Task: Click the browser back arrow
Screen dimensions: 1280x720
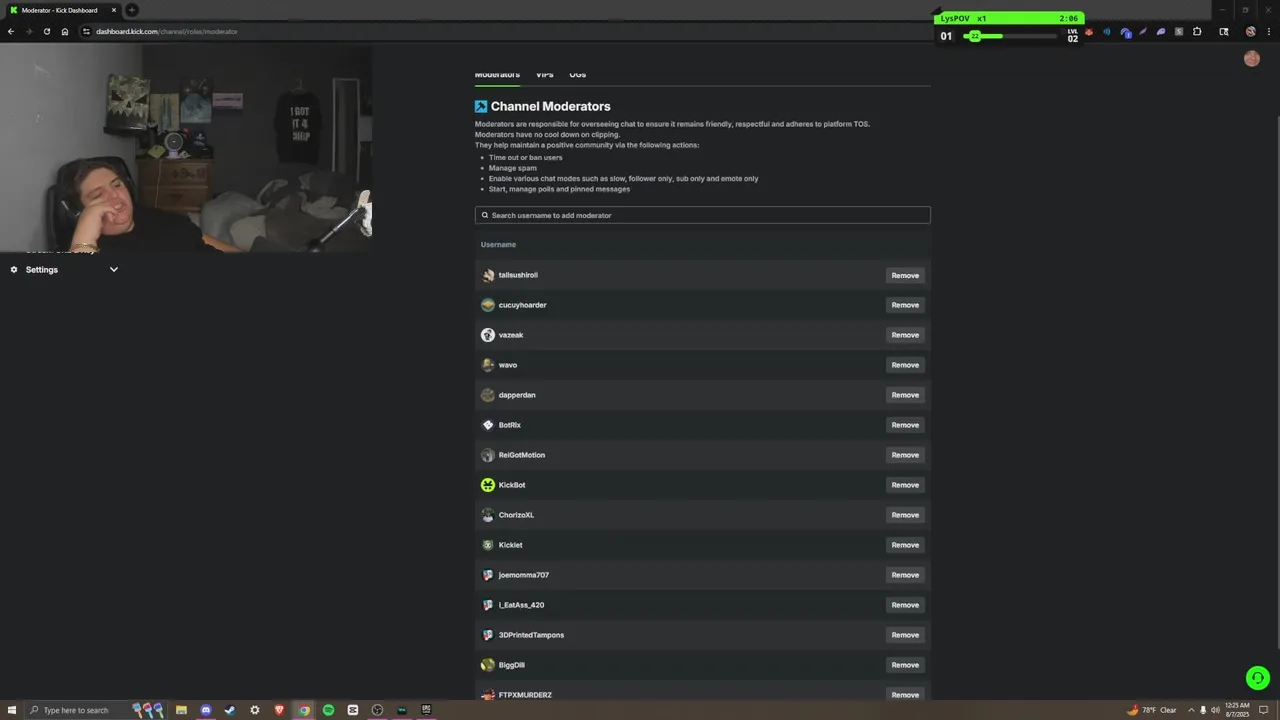Action: (x=11, y=31)
